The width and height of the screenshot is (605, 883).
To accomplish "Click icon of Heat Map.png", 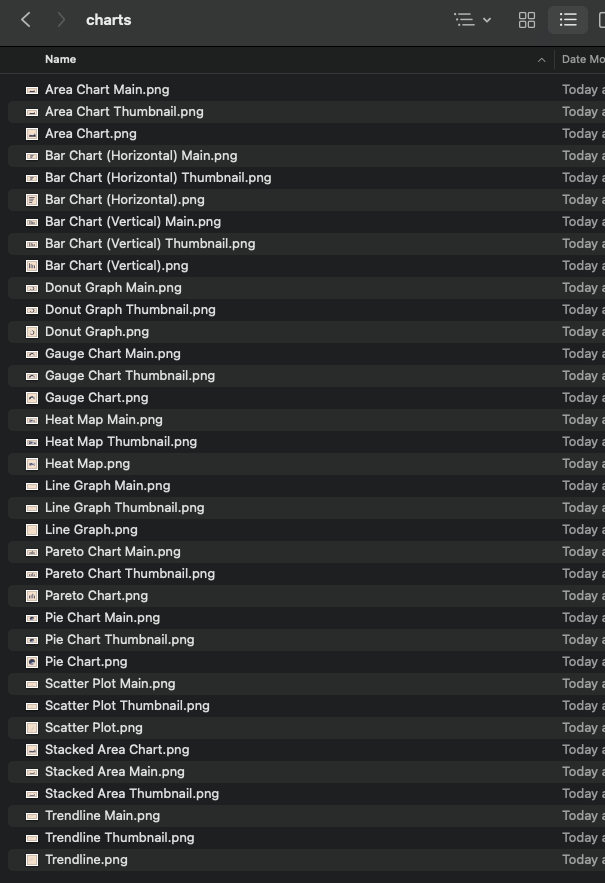I will pos(32,464).
